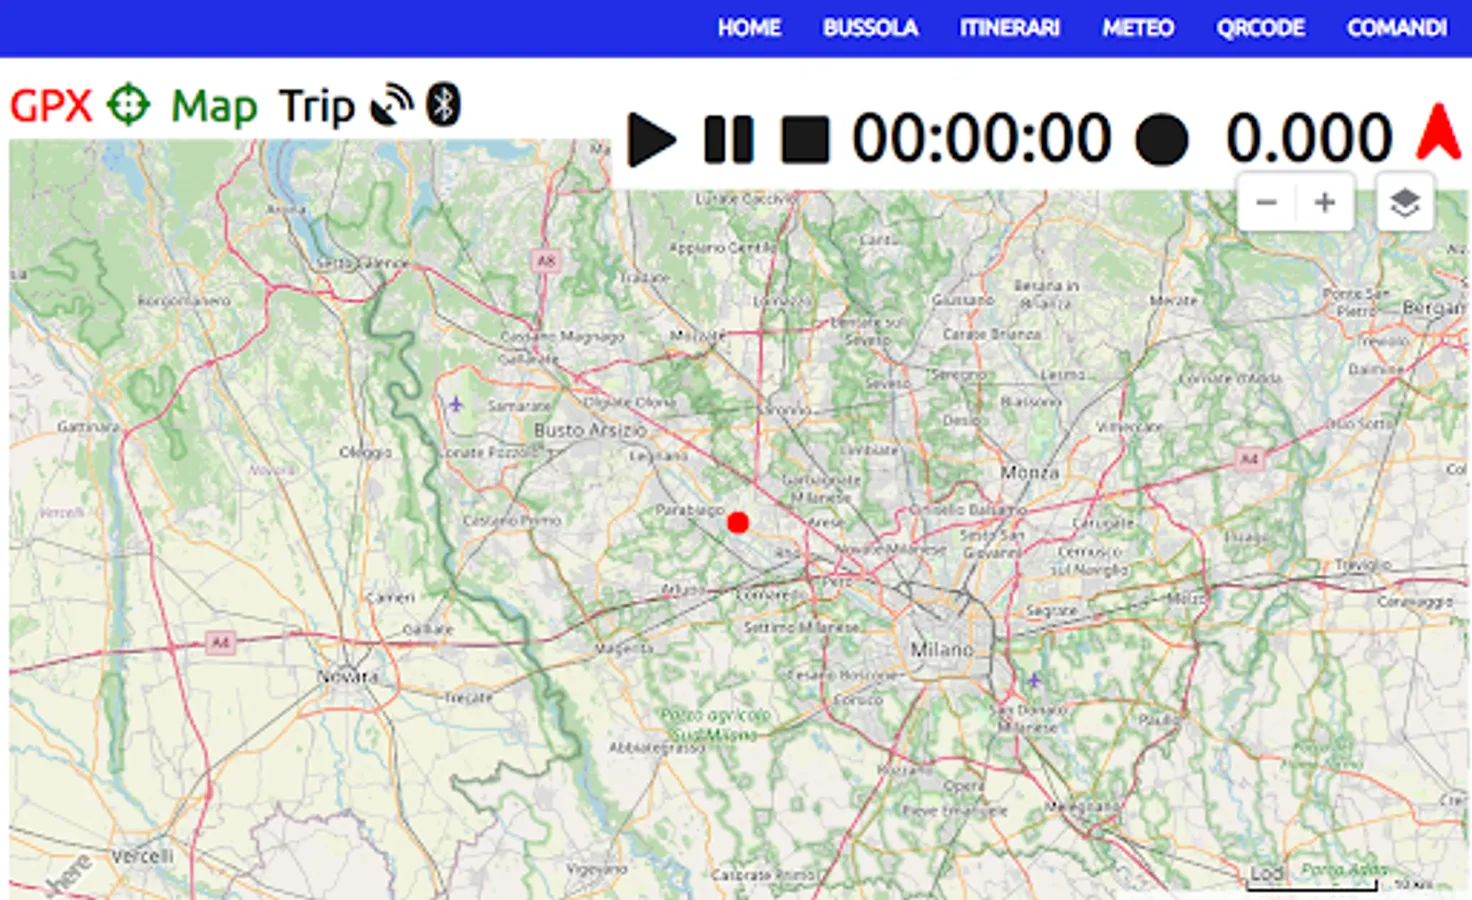Click the Busto Arsizio label on the map
This screenshot has width=1472, height=900.
[x=590, y=430]
